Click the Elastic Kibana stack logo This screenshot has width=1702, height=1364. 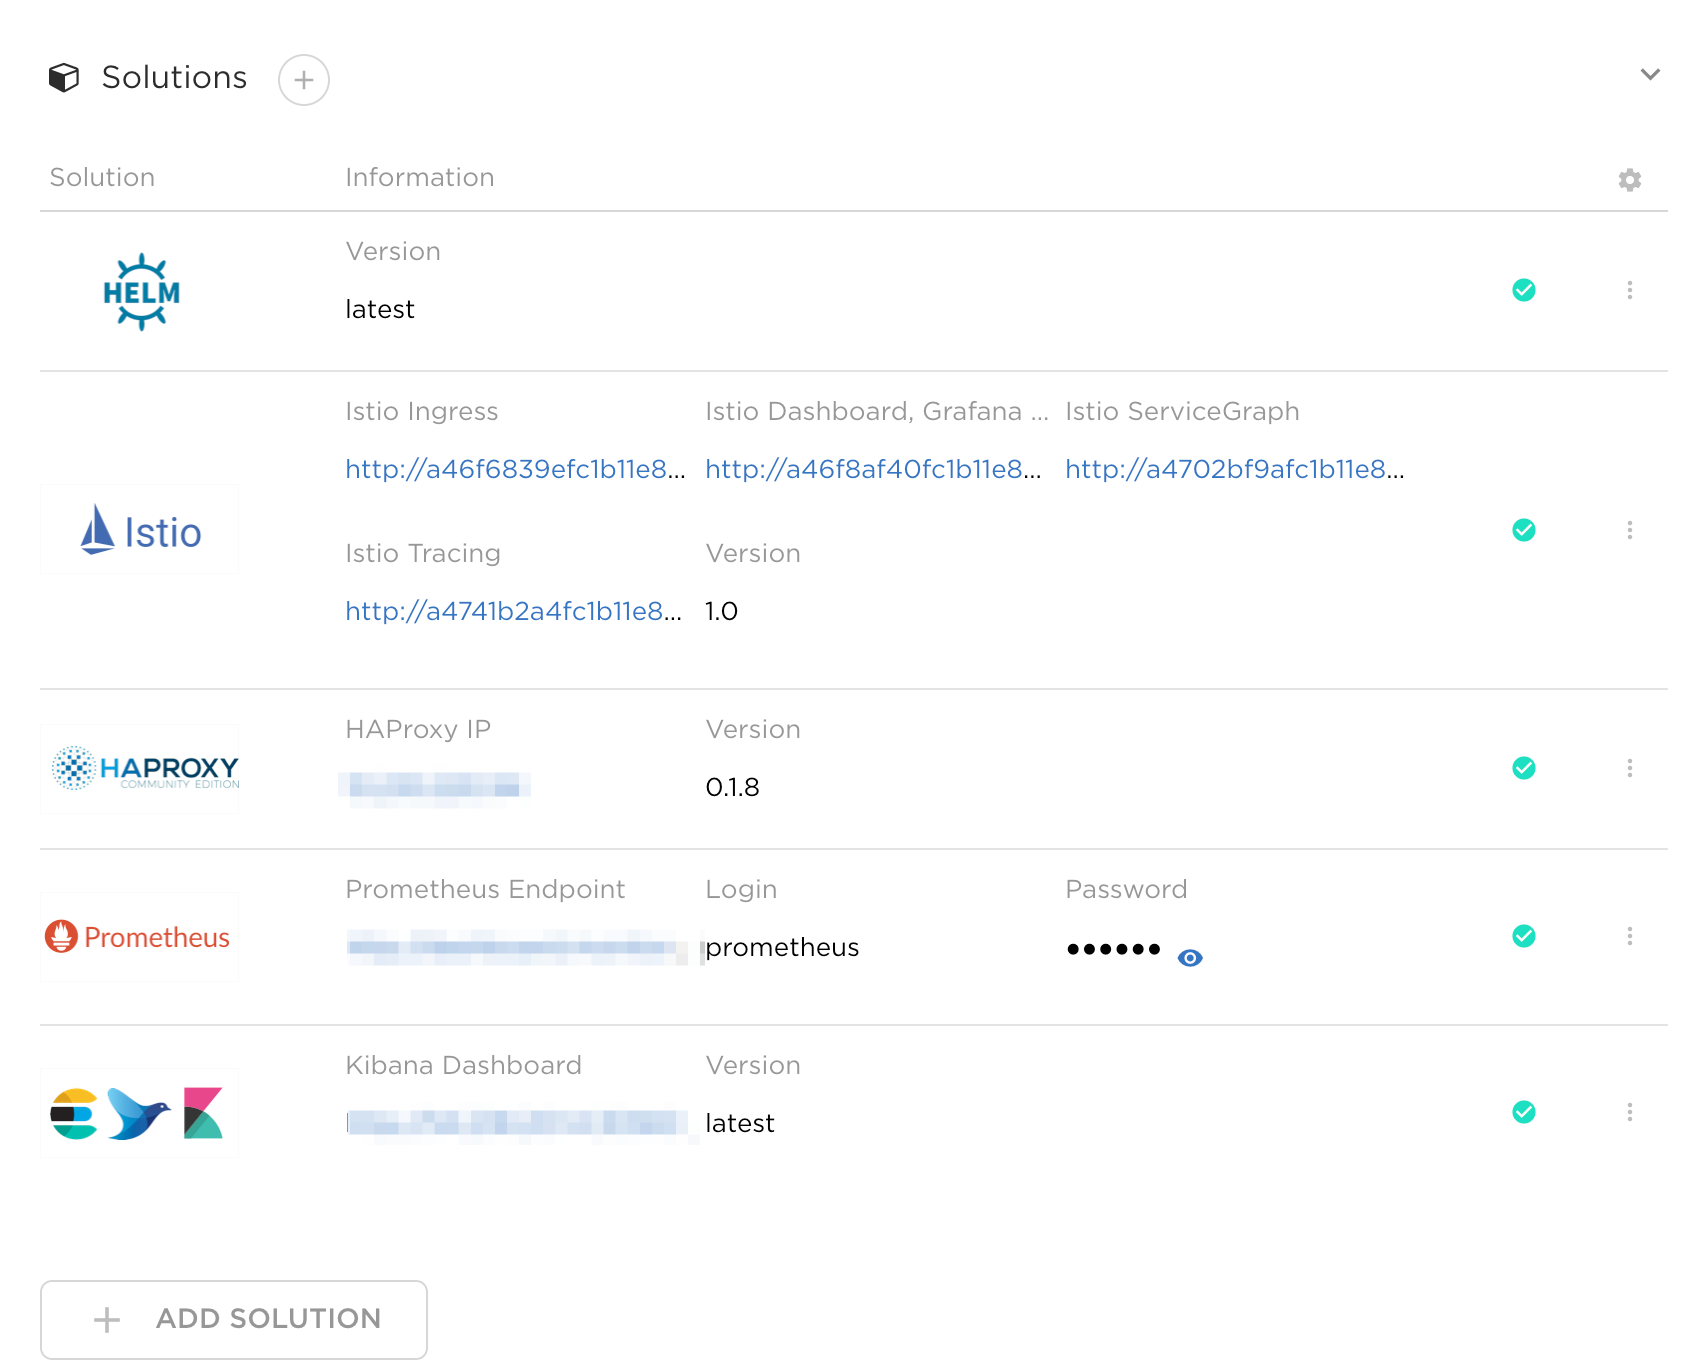click(x=137, y=1113)
